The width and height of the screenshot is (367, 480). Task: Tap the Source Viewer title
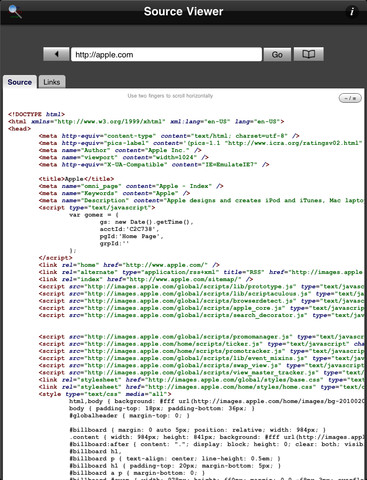[183, 12]
